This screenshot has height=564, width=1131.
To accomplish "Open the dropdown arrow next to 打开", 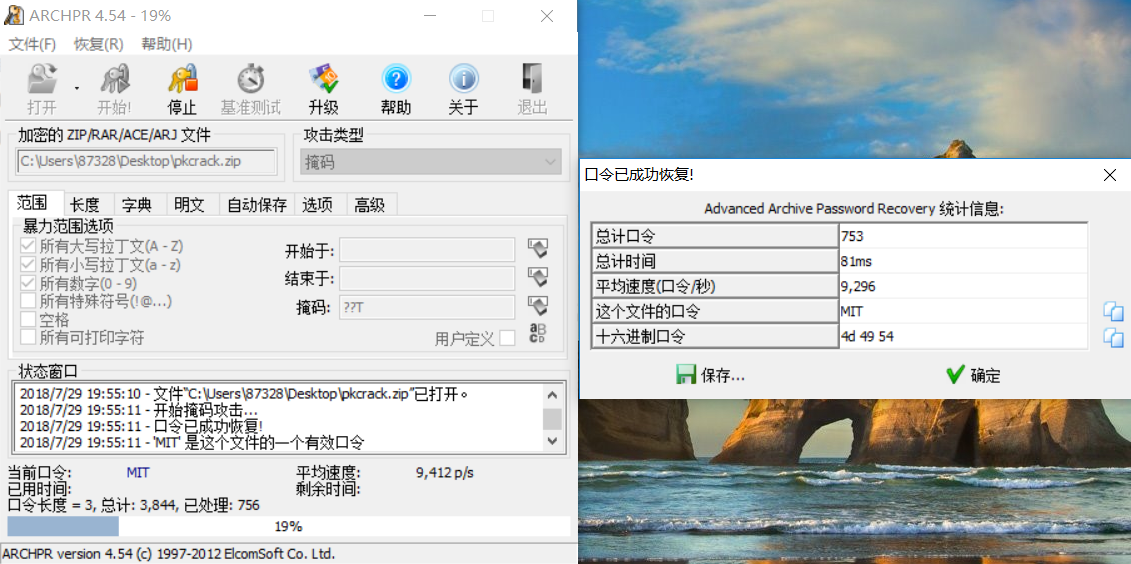I will tap(76, 89).
